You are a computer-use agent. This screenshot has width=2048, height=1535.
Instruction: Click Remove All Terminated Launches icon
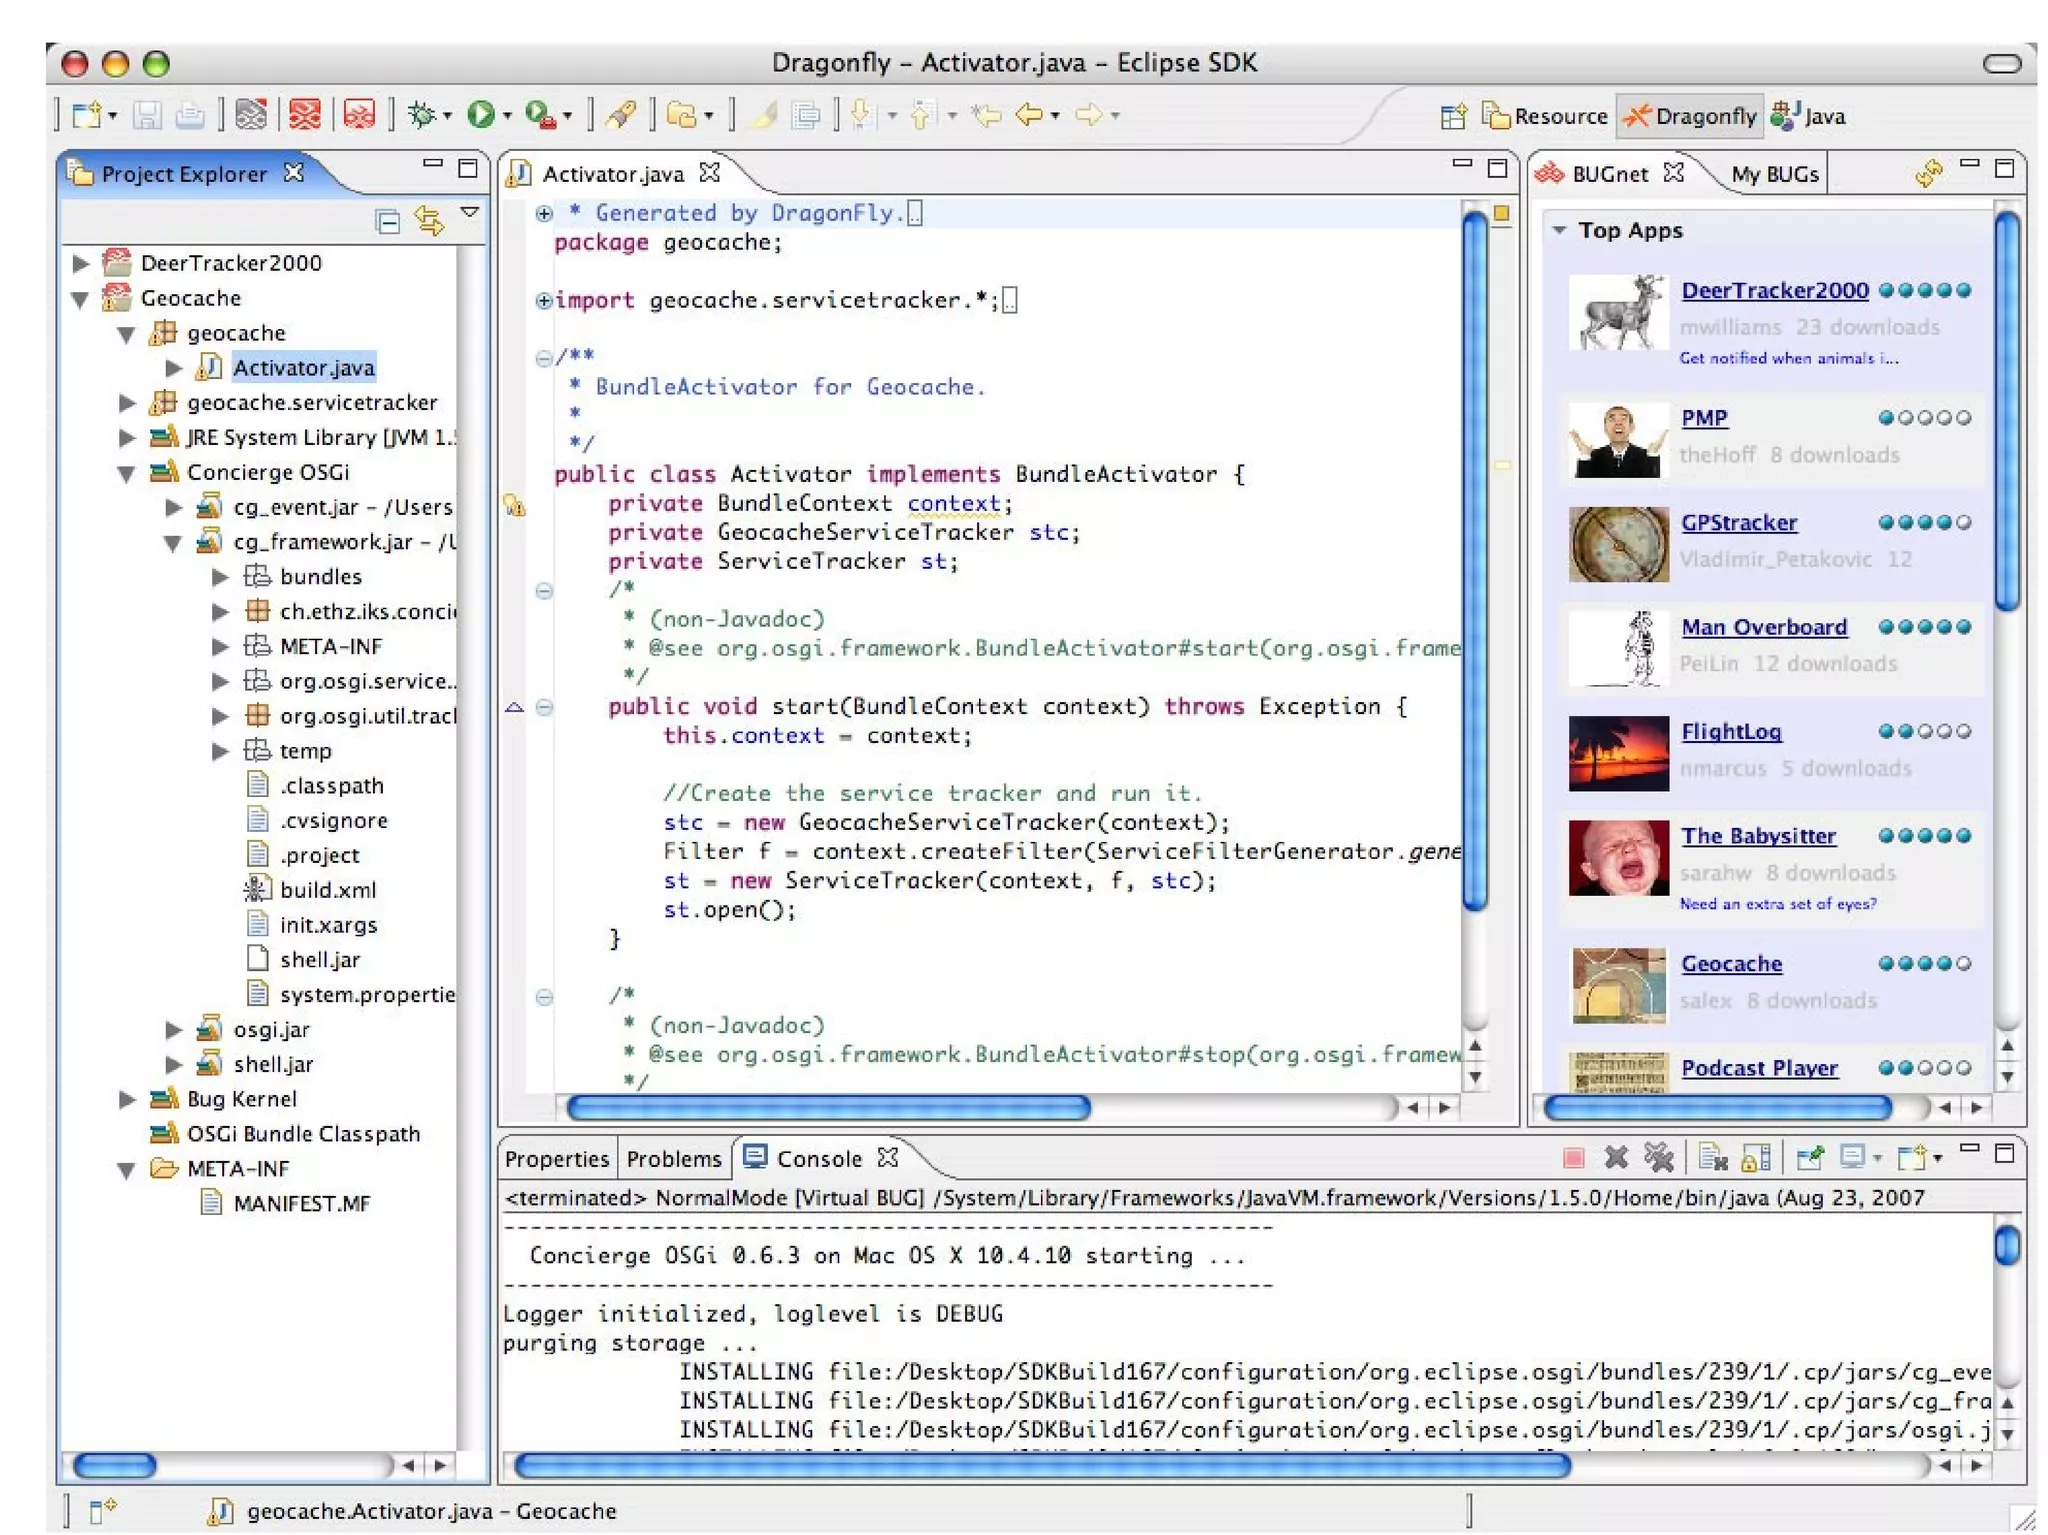(x=1659, y=1158)
